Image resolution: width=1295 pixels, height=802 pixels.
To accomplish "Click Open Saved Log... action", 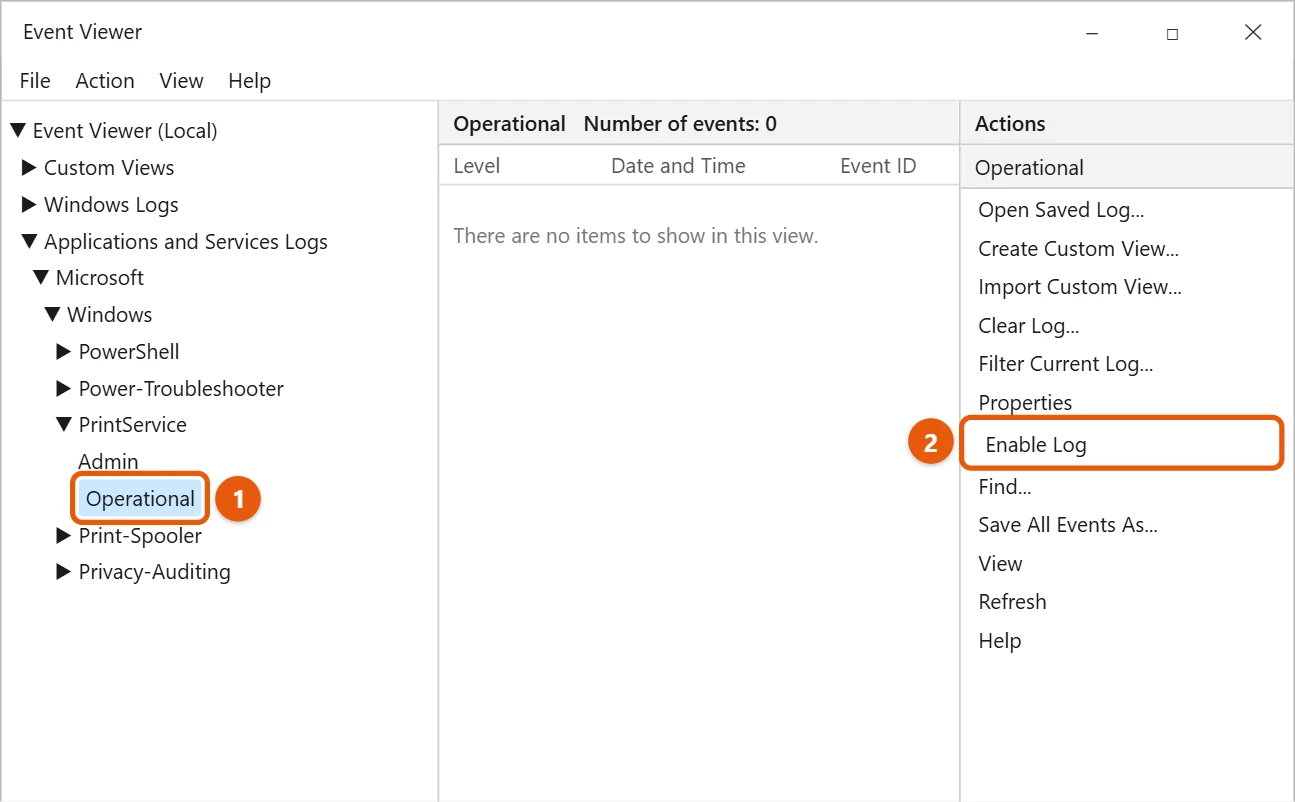I will [x=1061, y=210].
